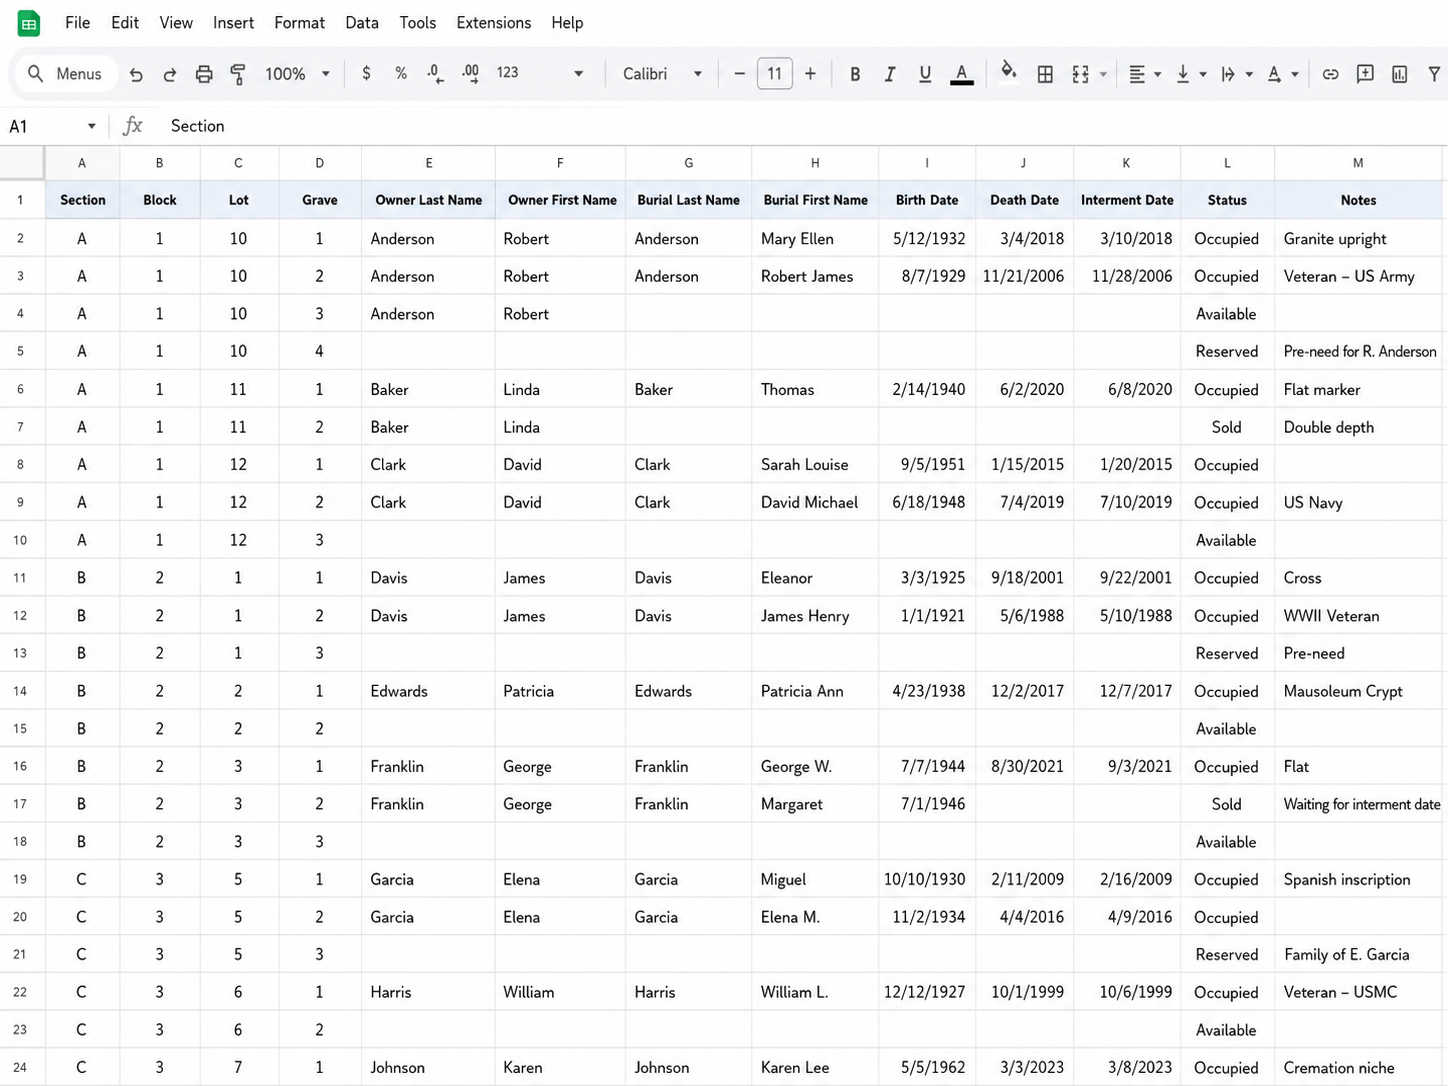
Task: Select the cell reading Cremation niche
Action: (1358, 1067)
